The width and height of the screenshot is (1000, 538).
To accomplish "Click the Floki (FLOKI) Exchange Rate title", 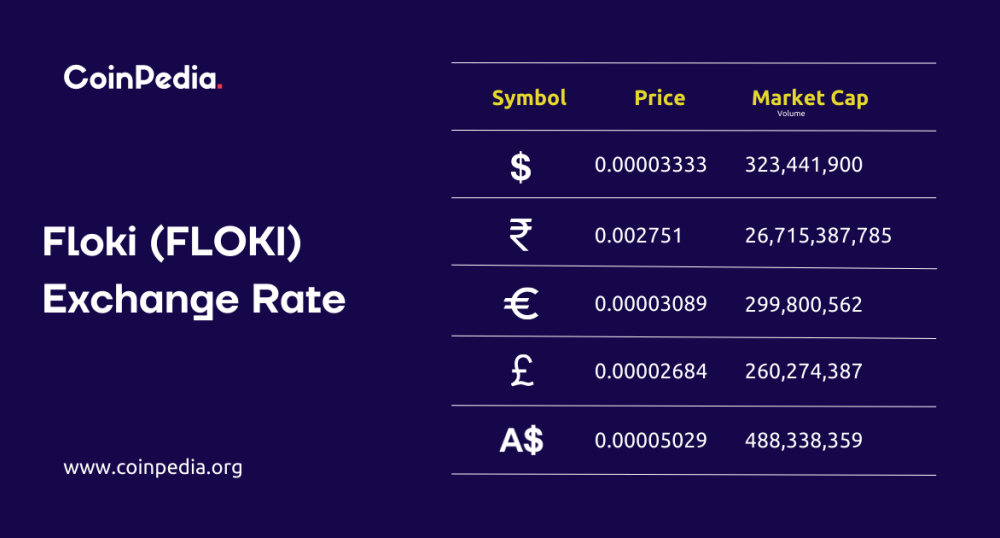I will 194,270.
